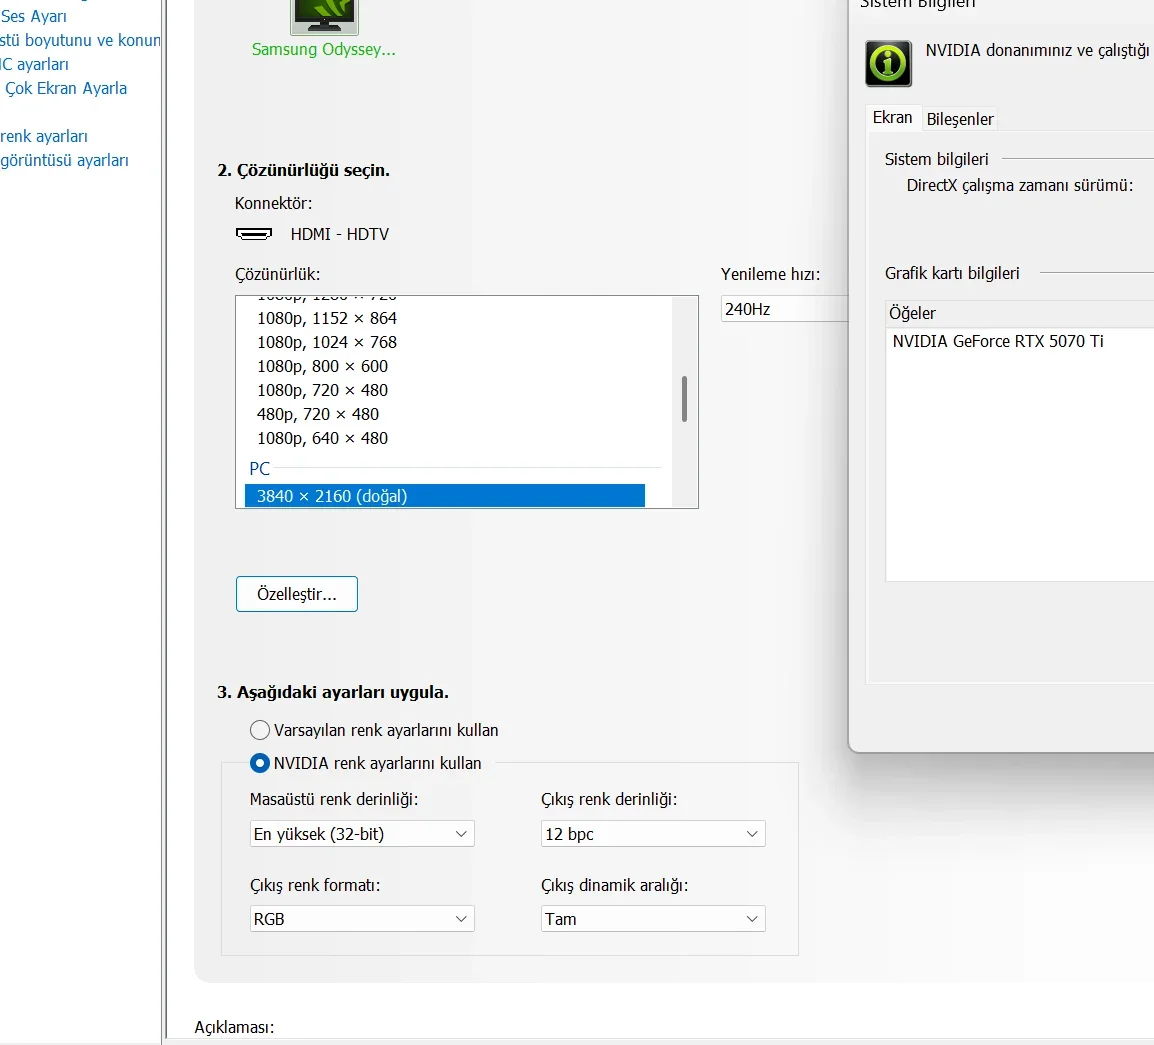This screenshot has height=1045, width=1154.
Task: Select NVIDIA renk ayarlarını kullan radio
Action: pyautogui.click(x=260, y=763)
